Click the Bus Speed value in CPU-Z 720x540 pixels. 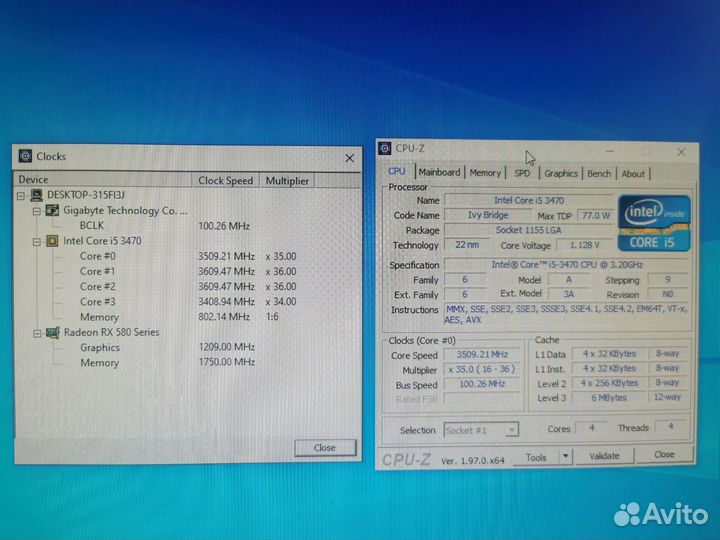482,384
